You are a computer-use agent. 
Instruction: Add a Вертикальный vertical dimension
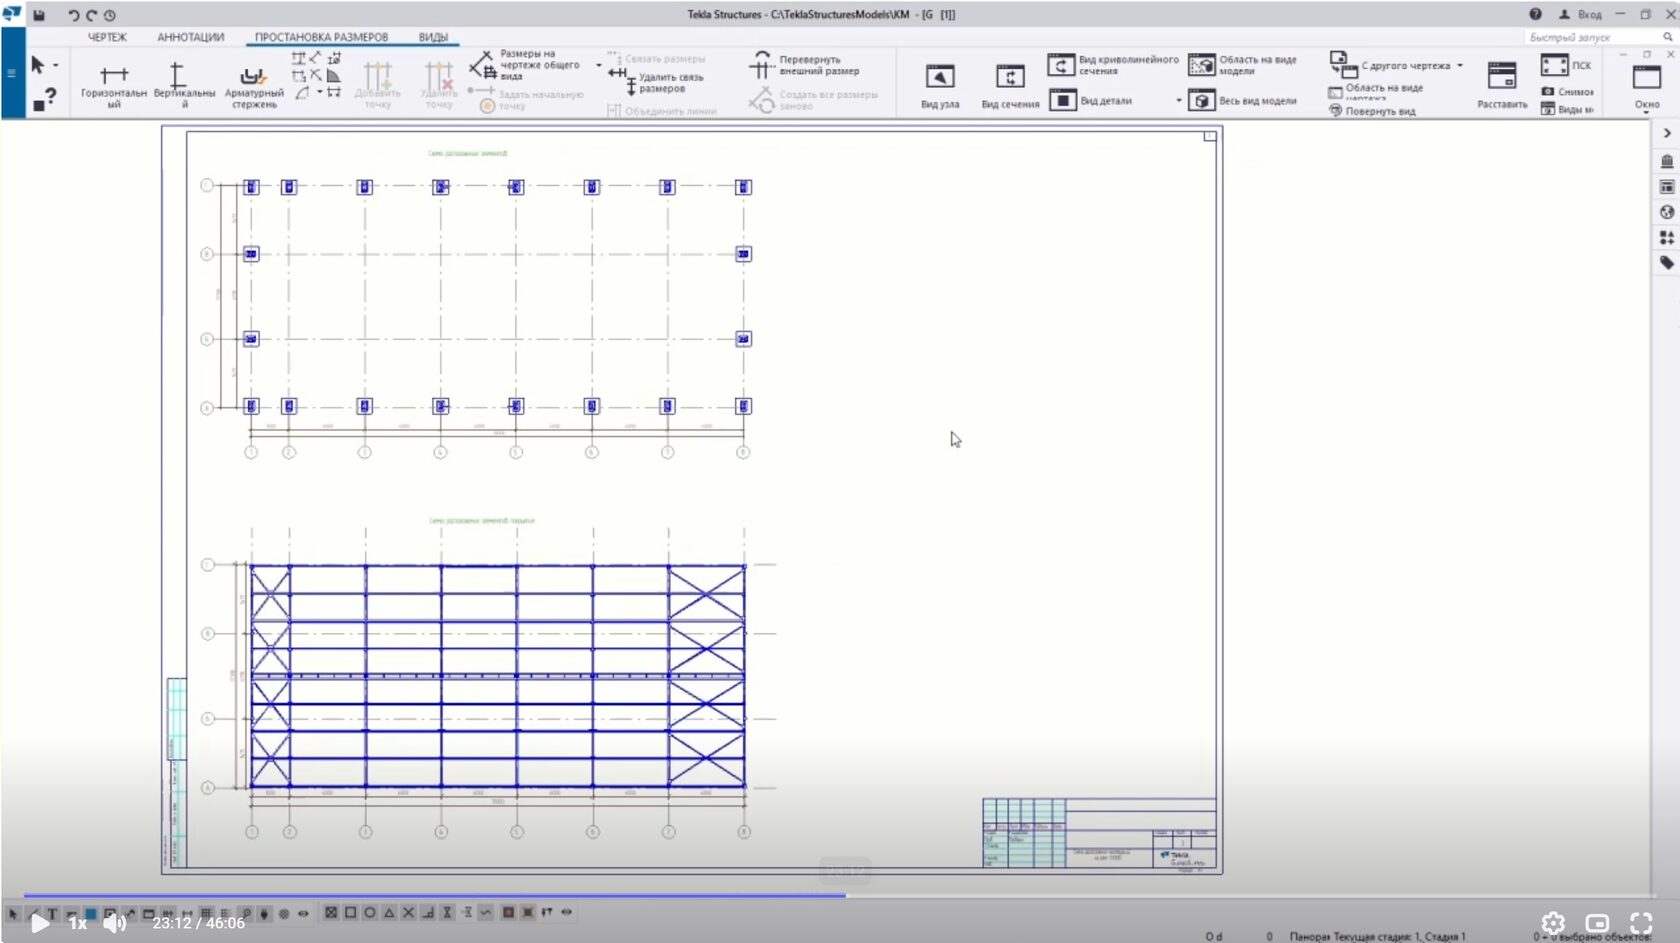pos(183,84)
